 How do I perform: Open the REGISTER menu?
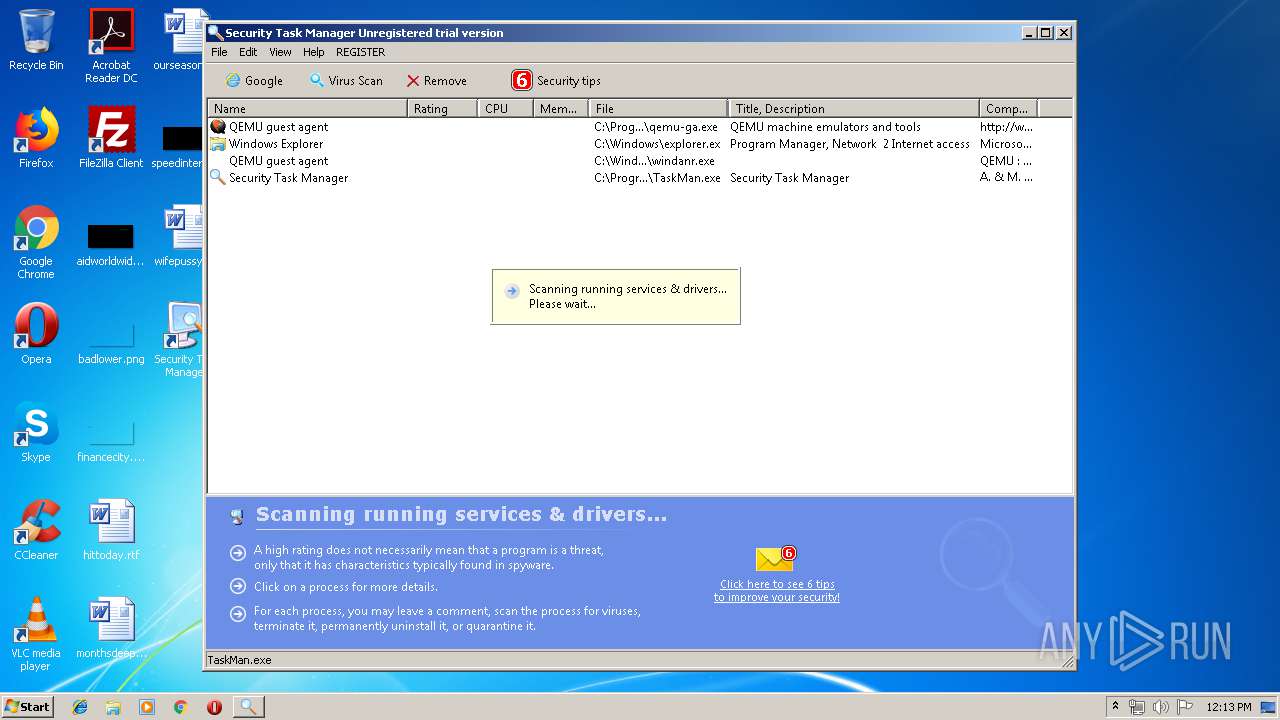(x=360, y=52)
